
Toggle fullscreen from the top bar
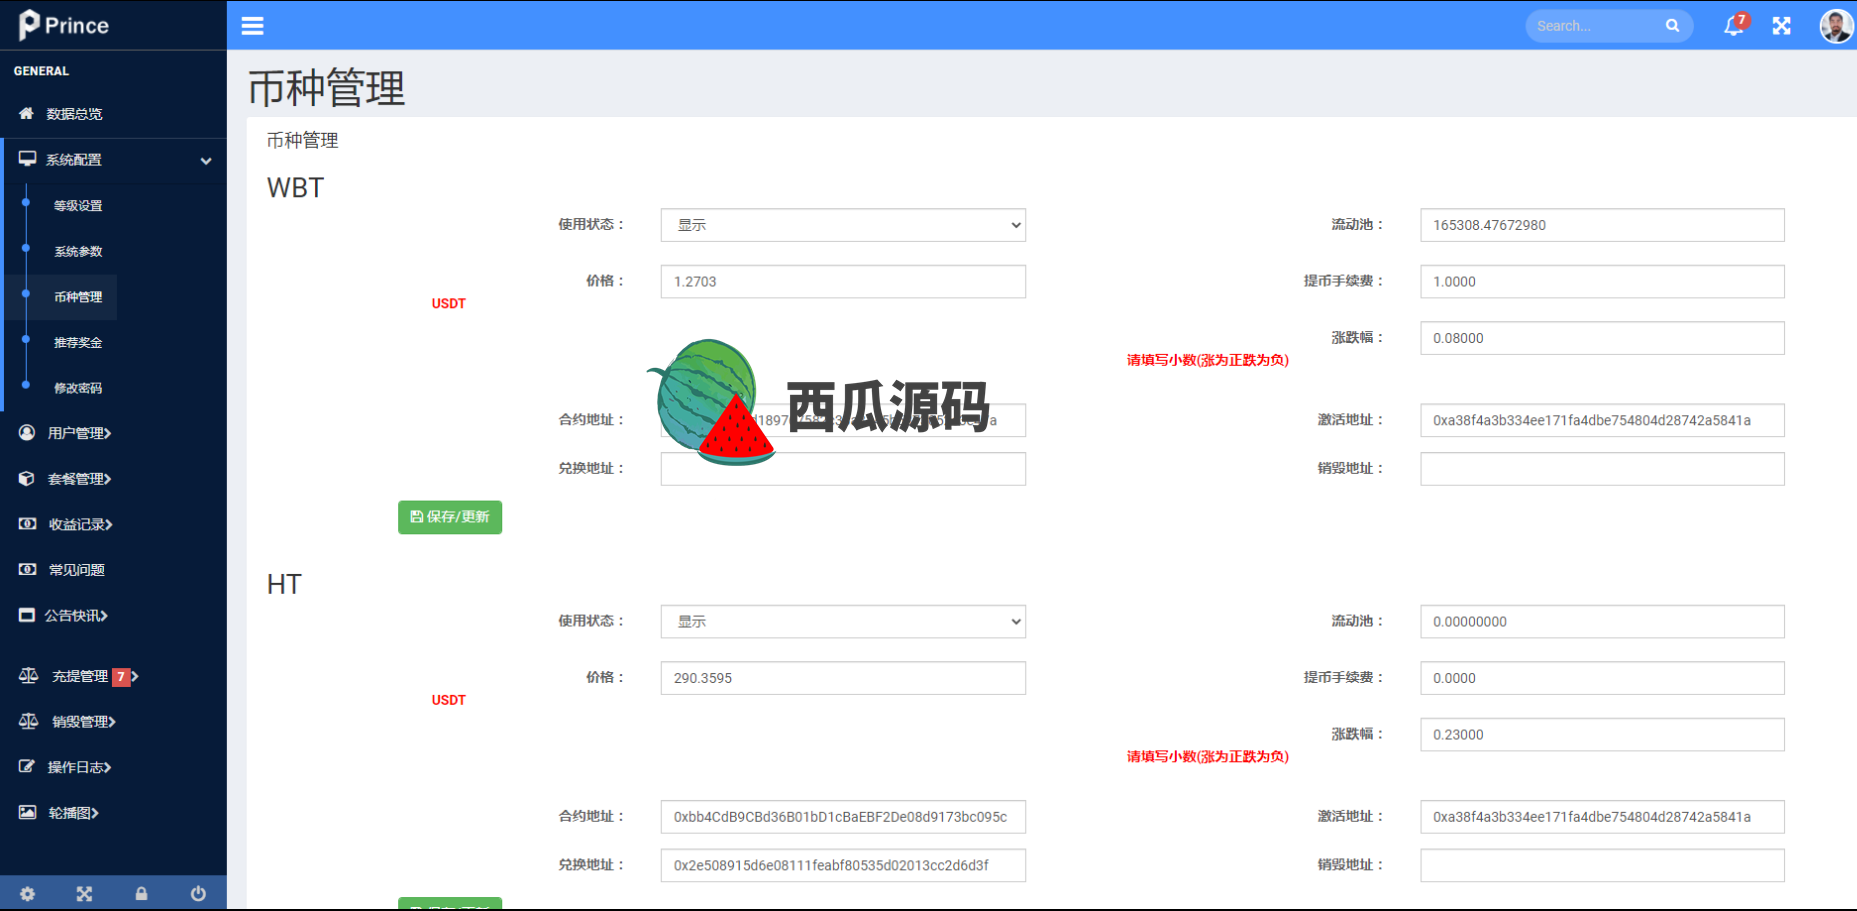coord(1782,26)
